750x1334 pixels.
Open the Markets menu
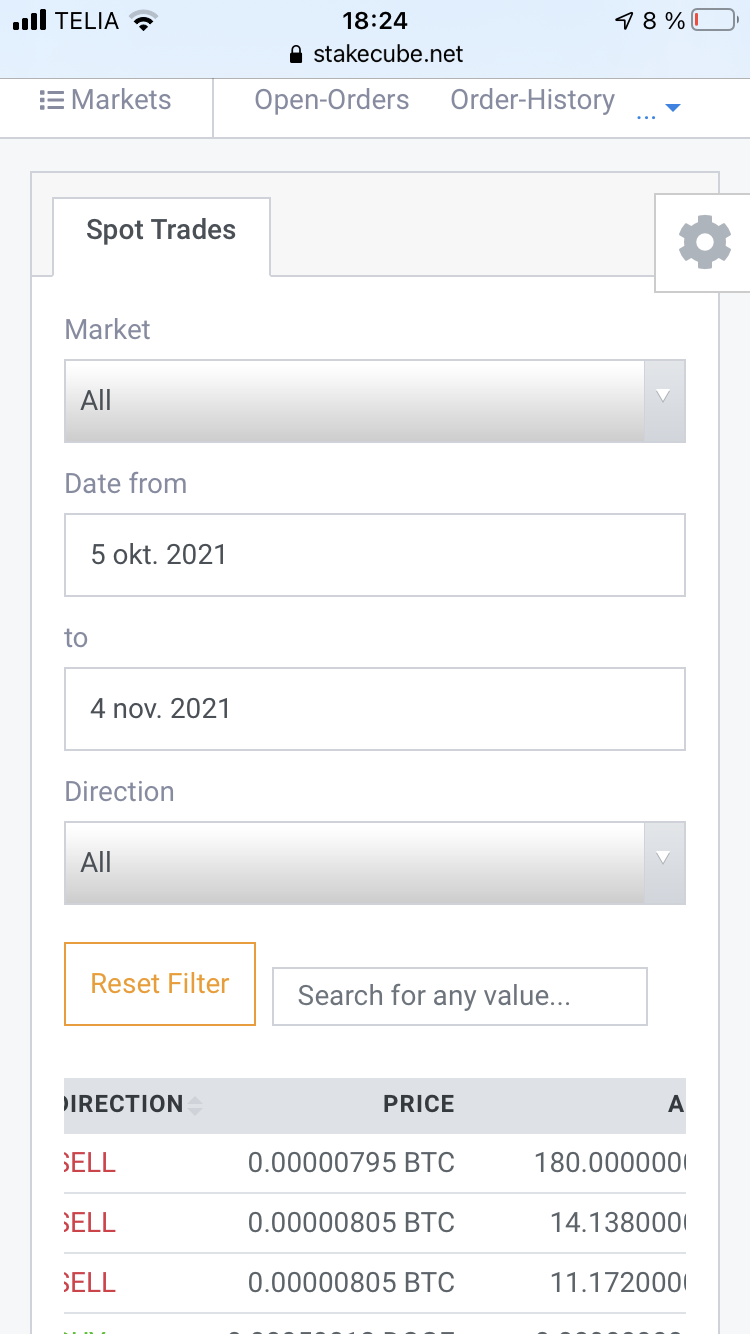(x=105, y=100)
